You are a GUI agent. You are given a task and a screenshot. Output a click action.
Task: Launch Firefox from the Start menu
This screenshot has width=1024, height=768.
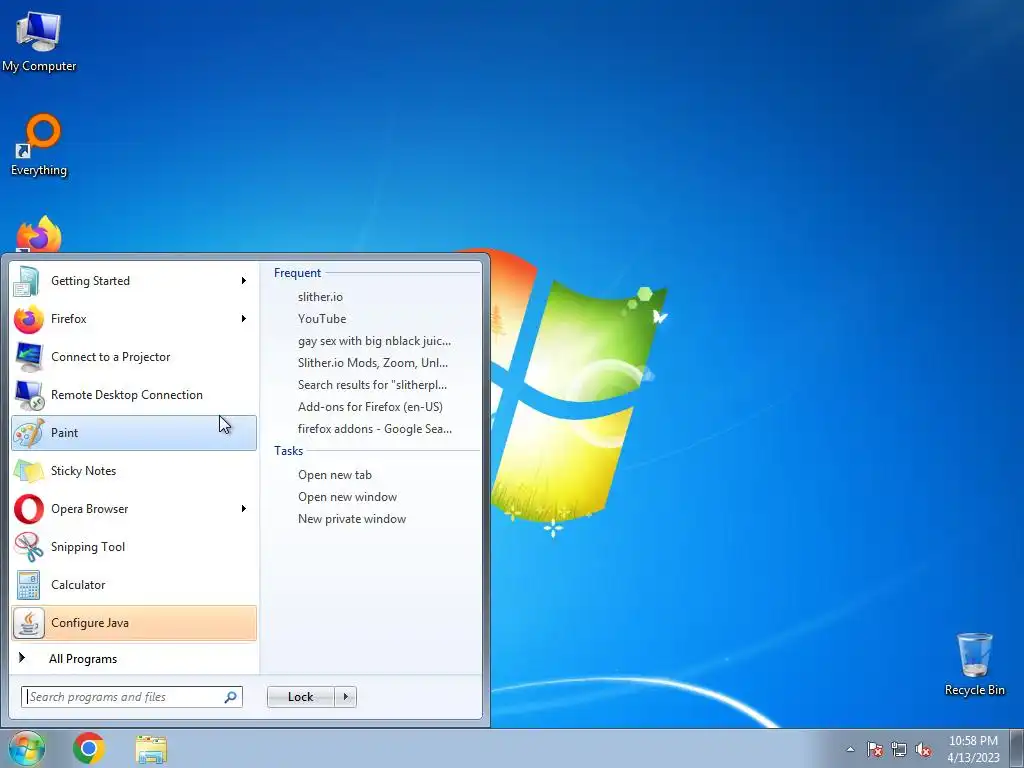(134, 319)
